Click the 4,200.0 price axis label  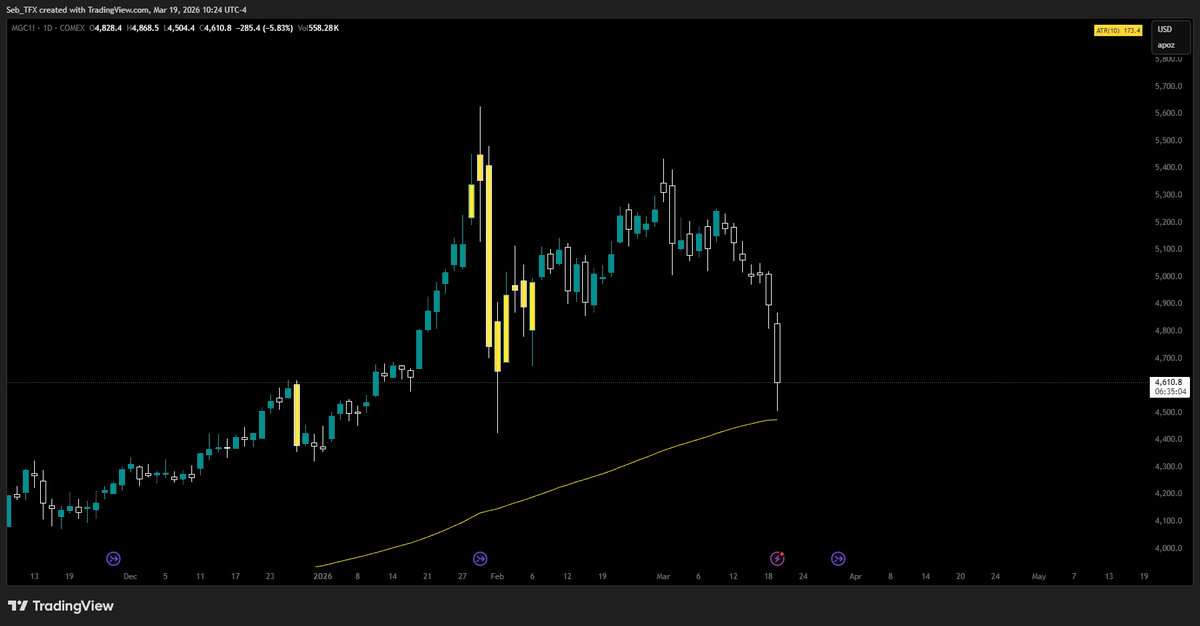tap(1170, 493)
